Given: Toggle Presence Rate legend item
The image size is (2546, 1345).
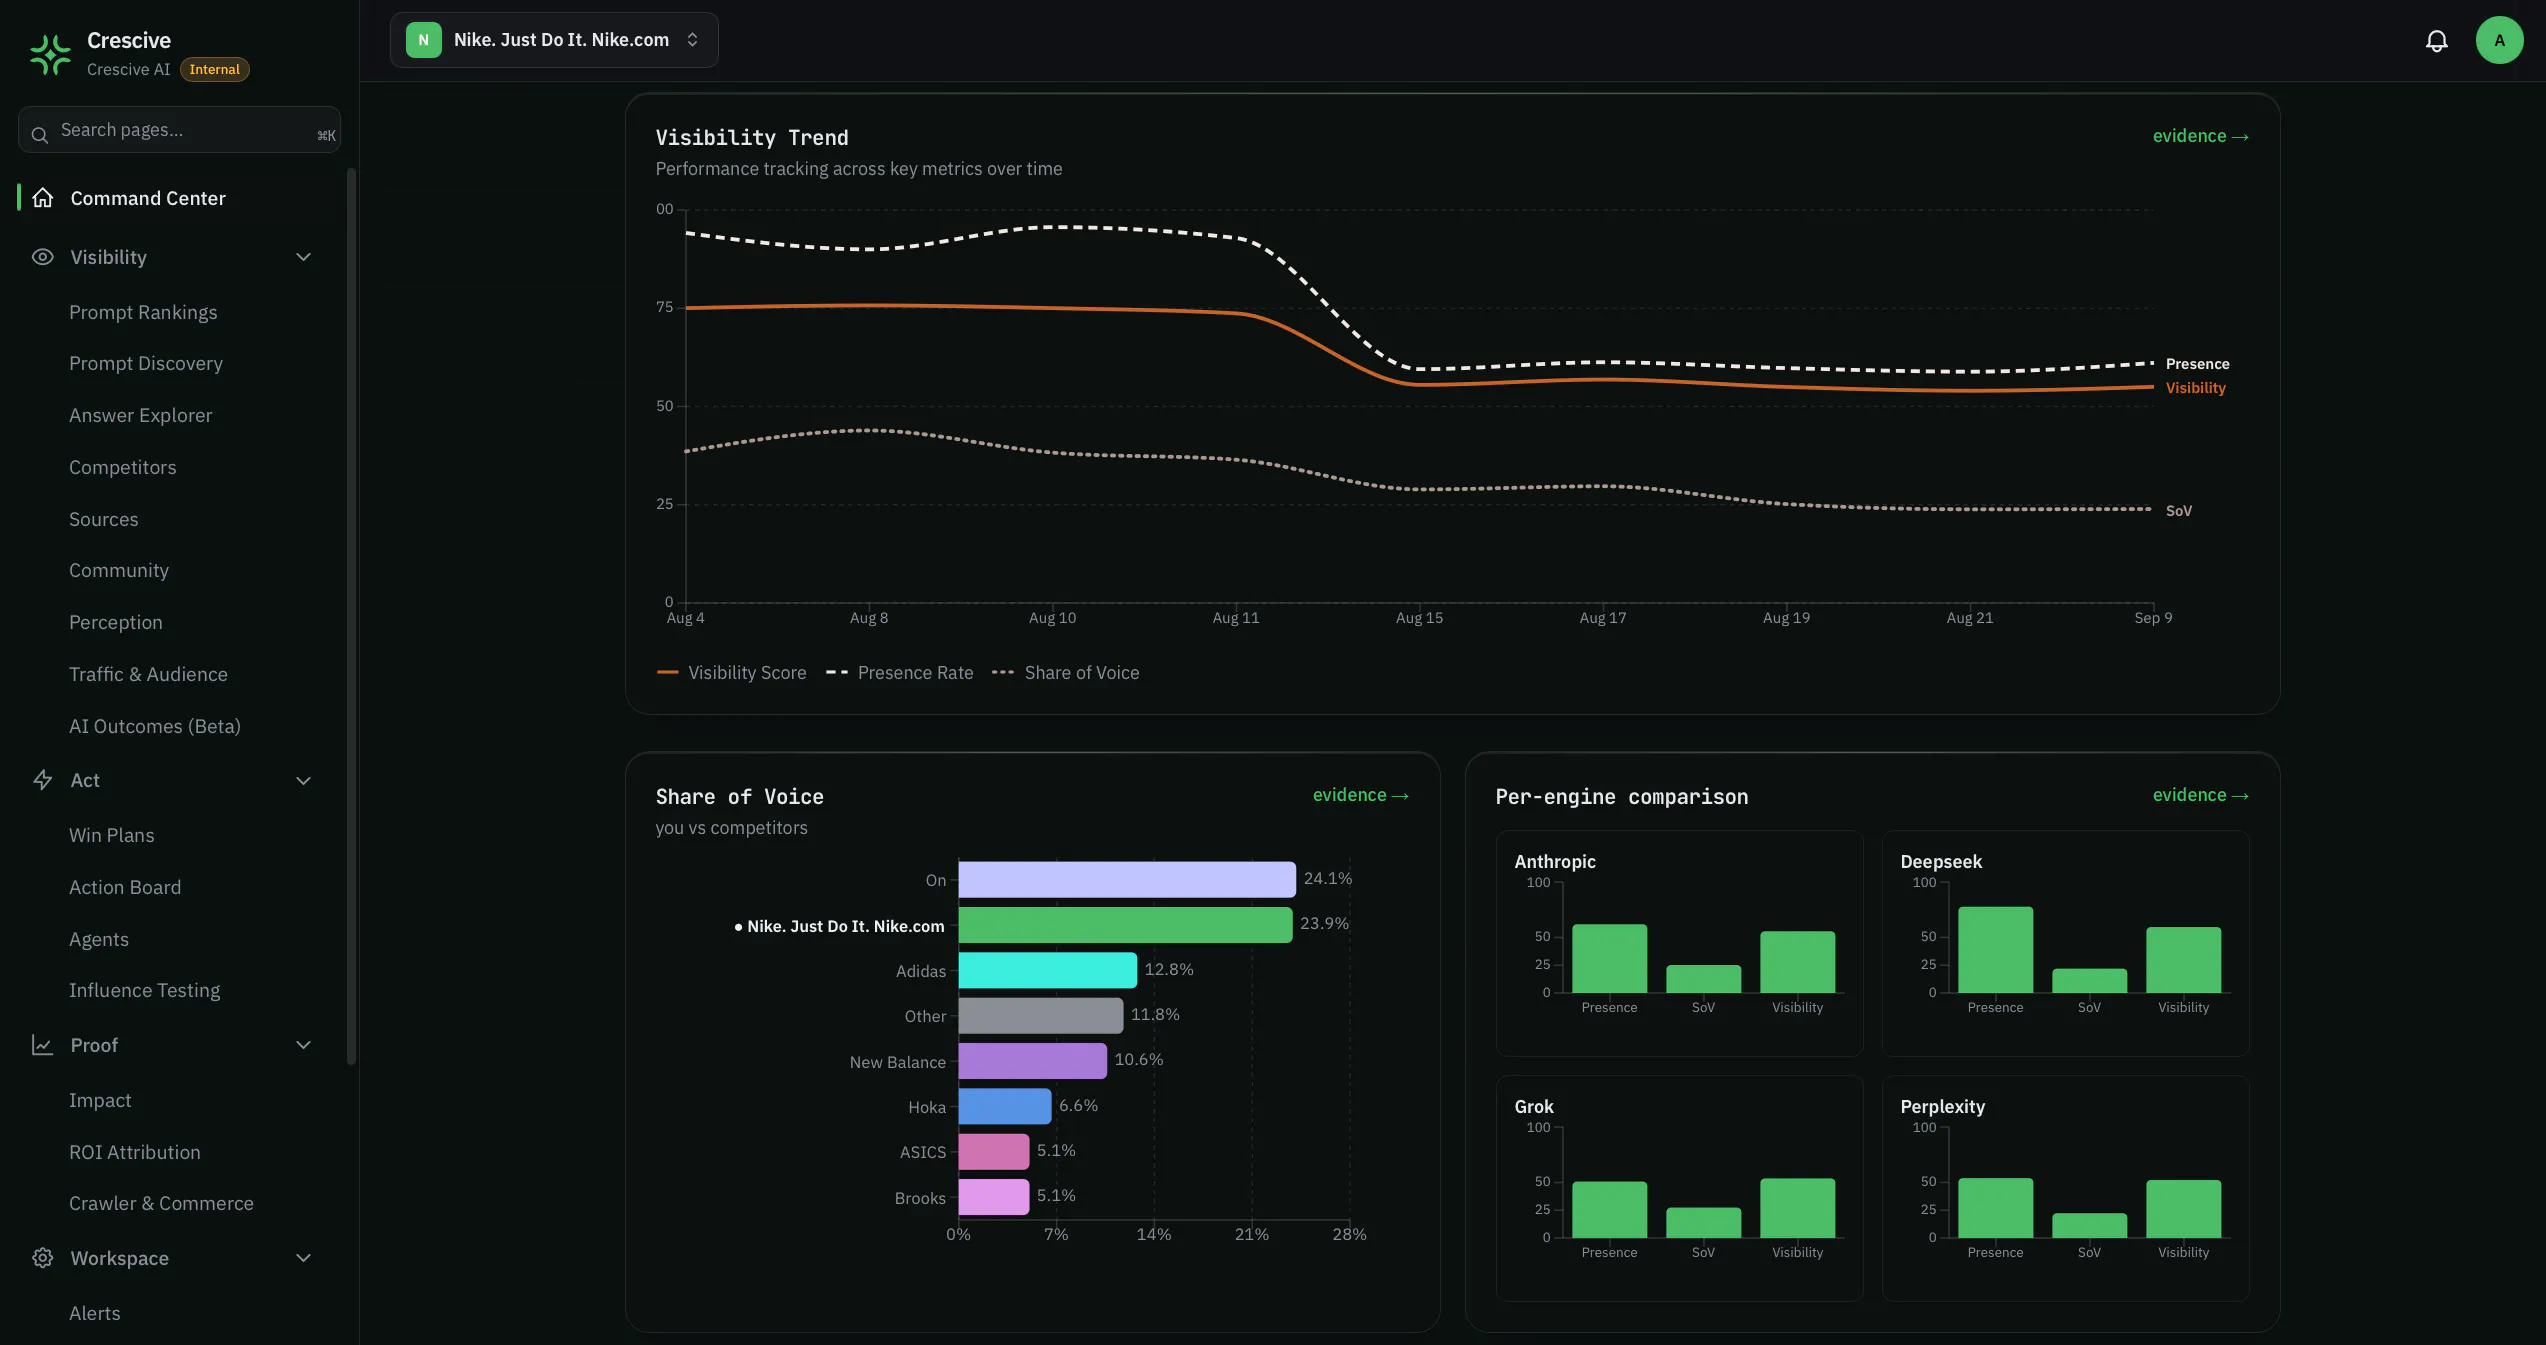Looking at the screenshot, I should (899, 673).
